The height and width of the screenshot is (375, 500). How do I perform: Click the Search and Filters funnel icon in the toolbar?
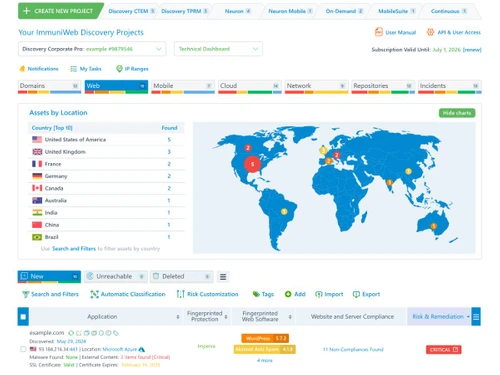coord(25,294)
